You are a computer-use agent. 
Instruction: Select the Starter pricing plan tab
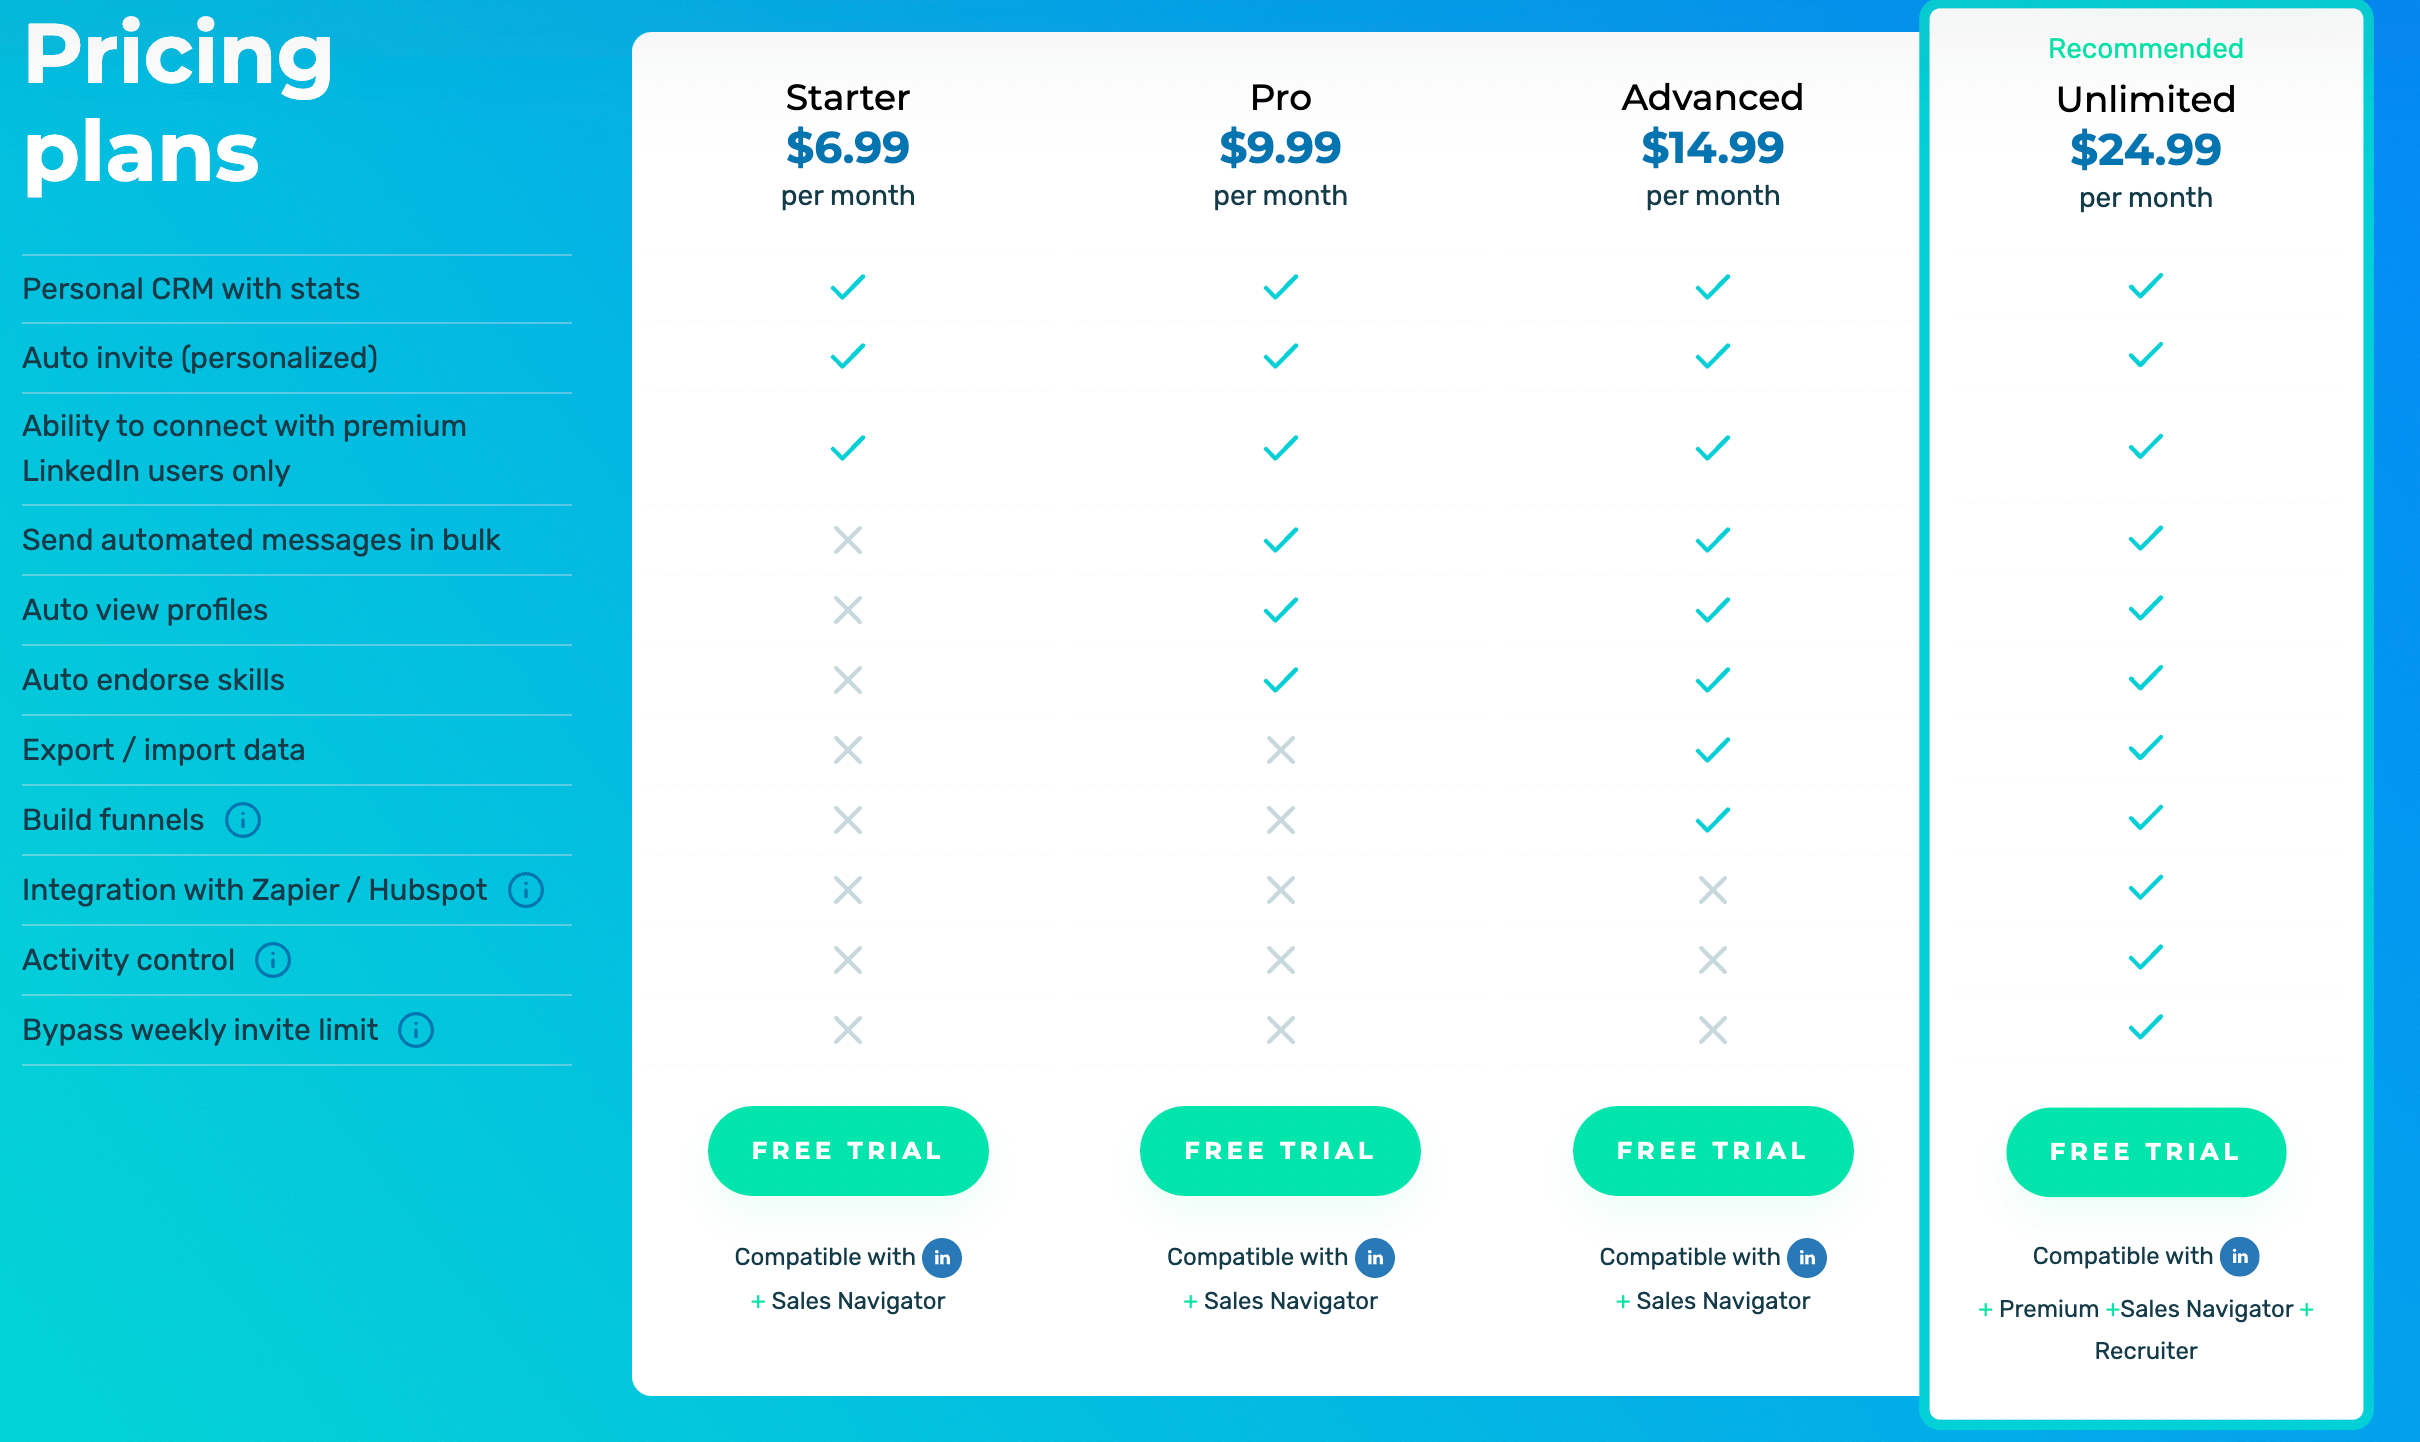[841, 96]
